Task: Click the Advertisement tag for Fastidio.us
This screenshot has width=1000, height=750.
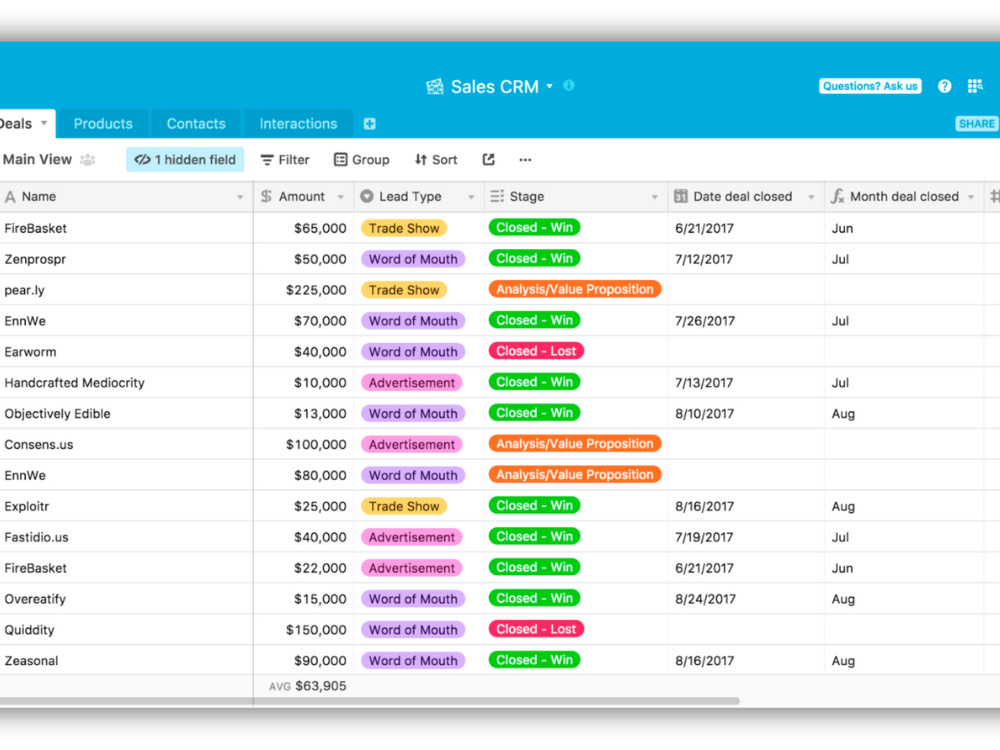Action: point(411,538)
